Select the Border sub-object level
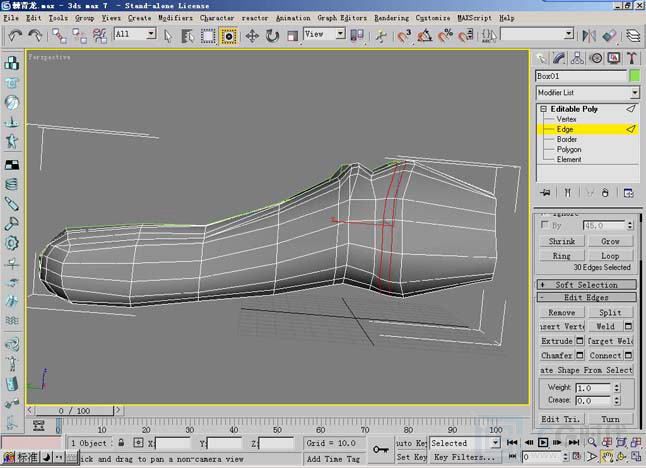The width and height of the screenshot is (646, 468). pyautogui.click(x=567, y=139)
